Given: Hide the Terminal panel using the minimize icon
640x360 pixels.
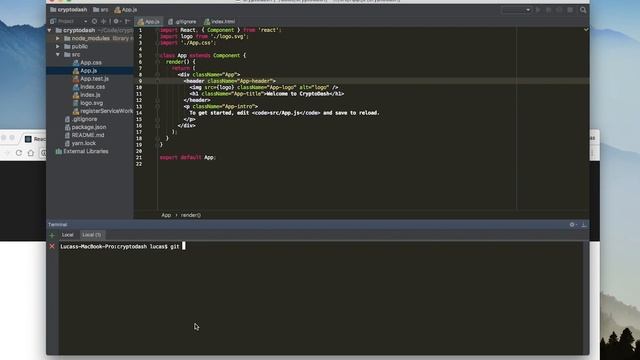Looking at the screenshot, I should [x=584, y=224].
